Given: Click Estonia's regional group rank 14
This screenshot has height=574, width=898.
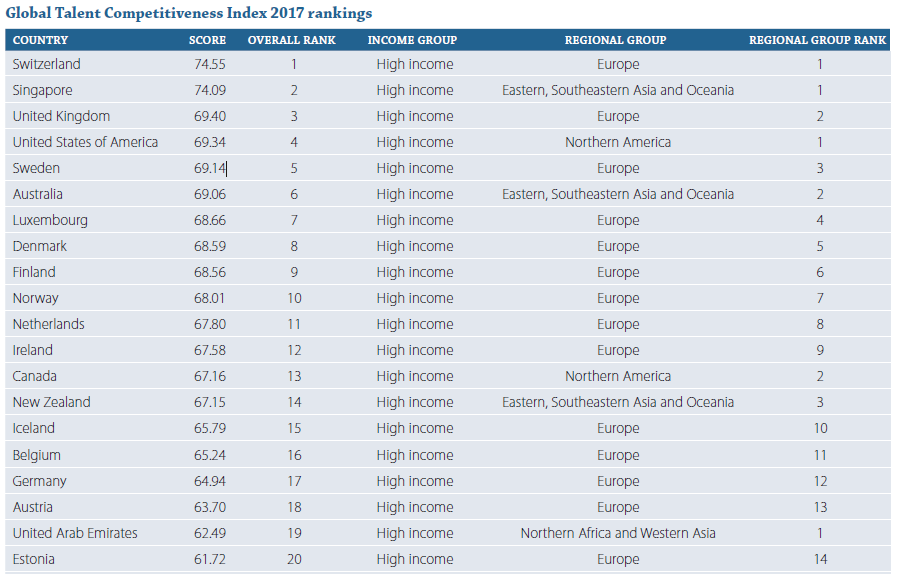Looking at the screenshot, I should [820, 559].
